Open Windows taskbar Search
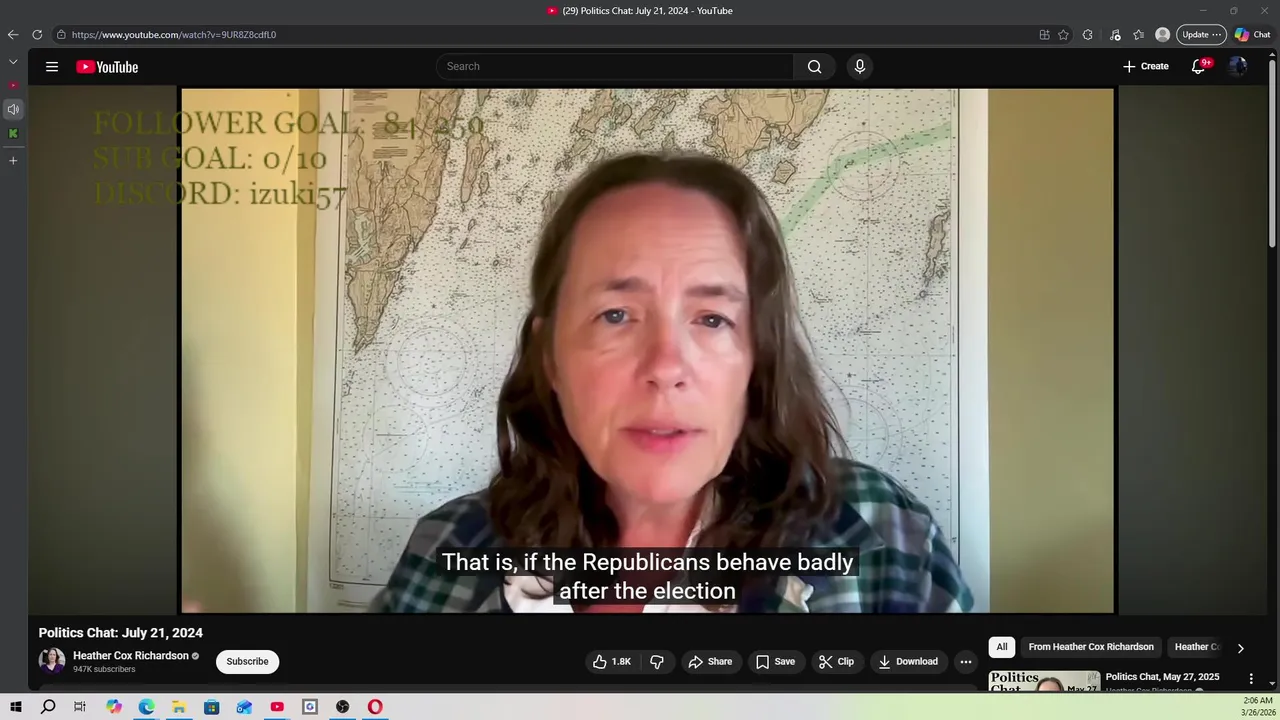1280x720 pixels. pyautogui.click(x=48, y=707)
